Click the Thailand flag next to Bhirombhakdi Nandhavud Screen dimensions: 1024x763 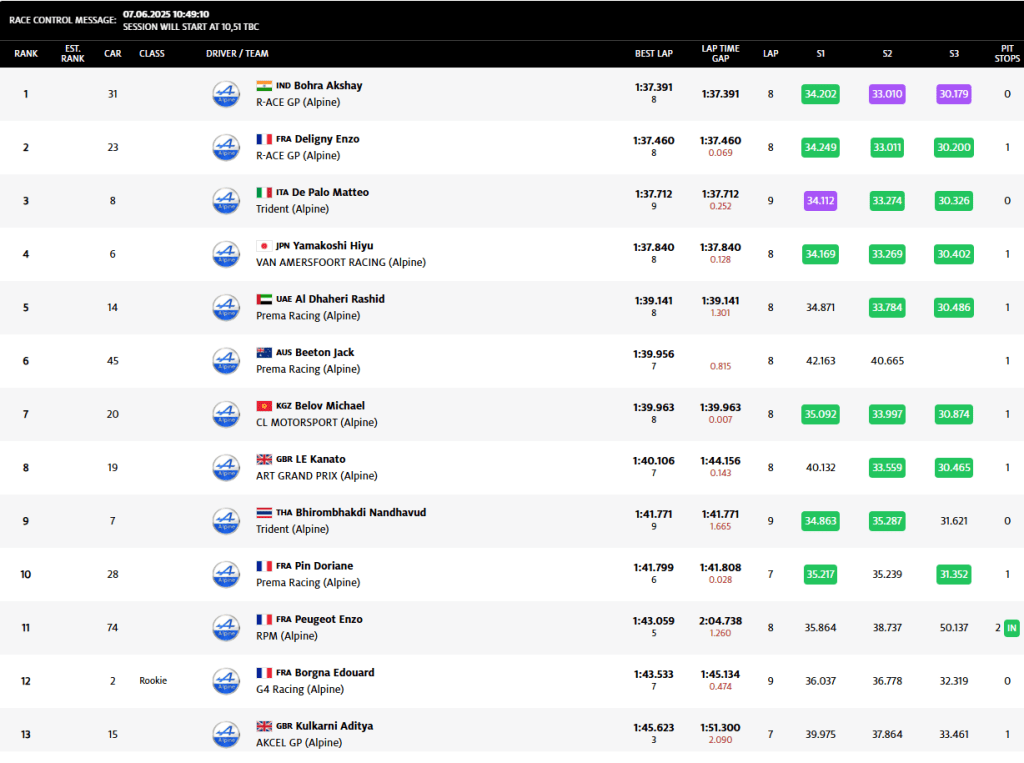(264, 513)
